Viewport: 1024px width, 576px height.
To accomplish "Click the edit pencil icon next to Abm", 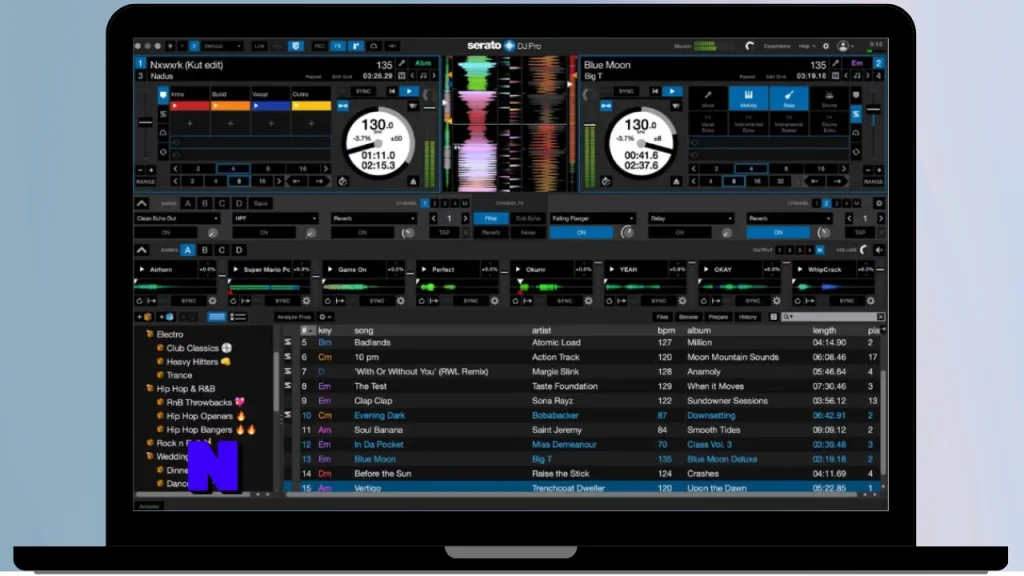I will [402, 63].
